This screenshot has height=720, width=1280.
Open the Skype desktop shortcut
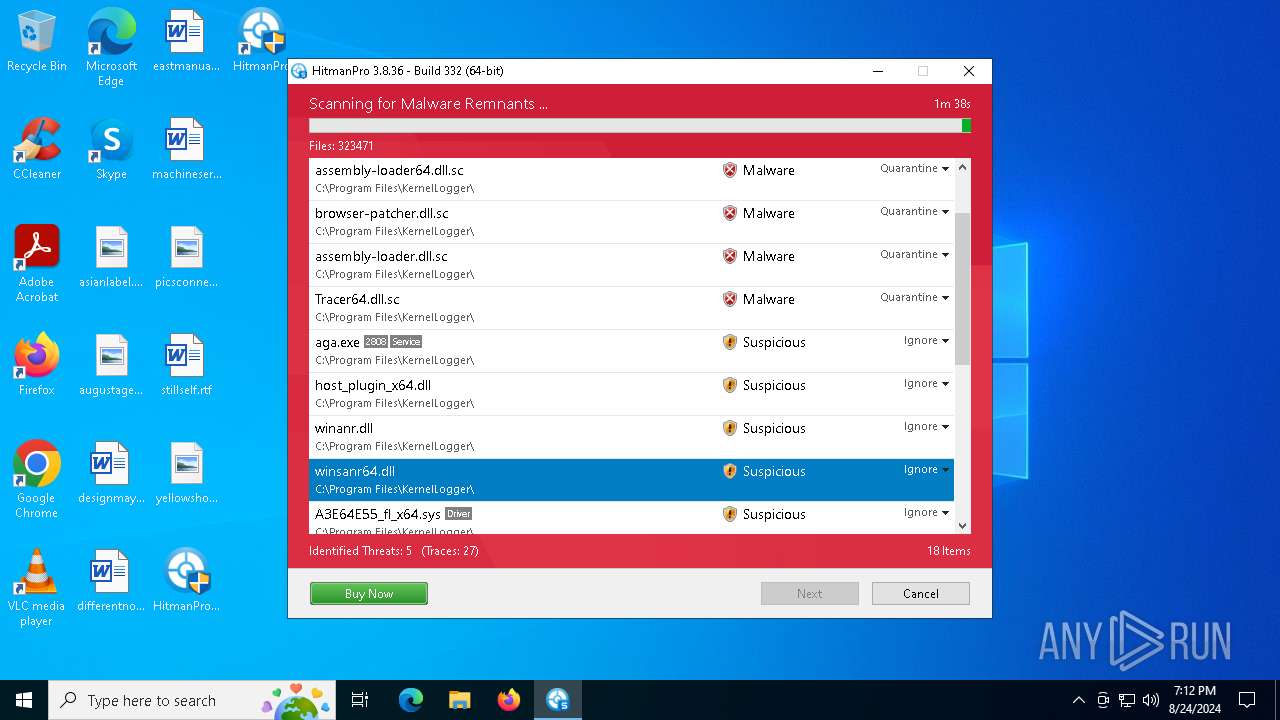tap(111, 150)
